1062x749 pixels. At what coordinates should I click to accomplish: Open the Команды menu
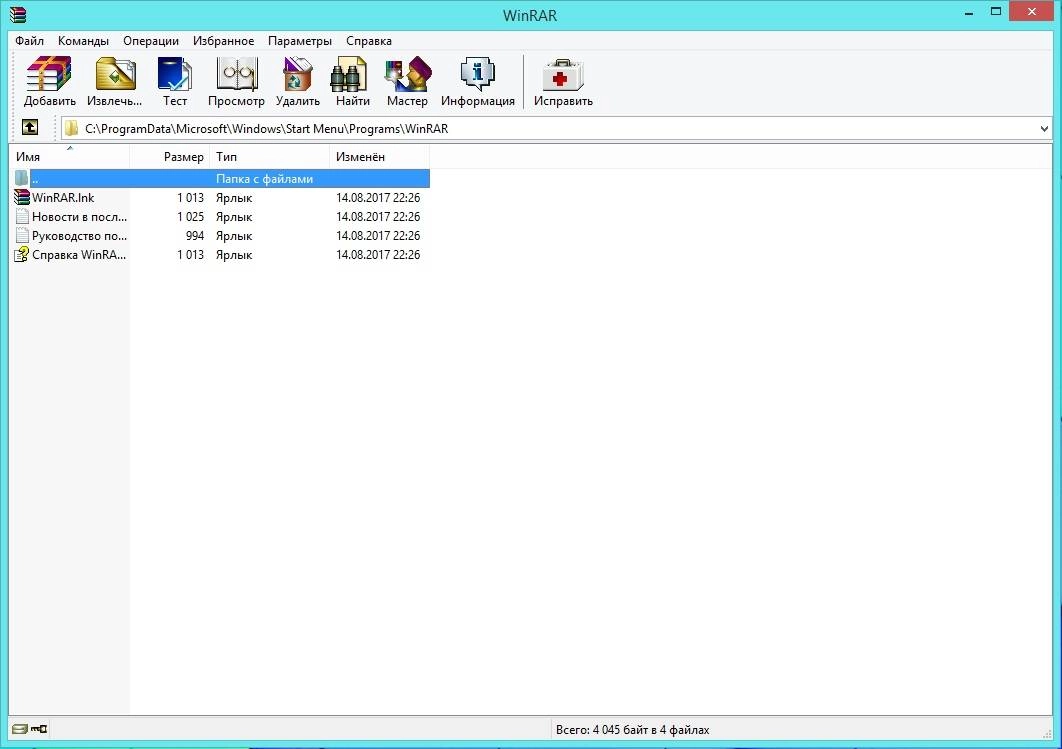coord(83,41)
